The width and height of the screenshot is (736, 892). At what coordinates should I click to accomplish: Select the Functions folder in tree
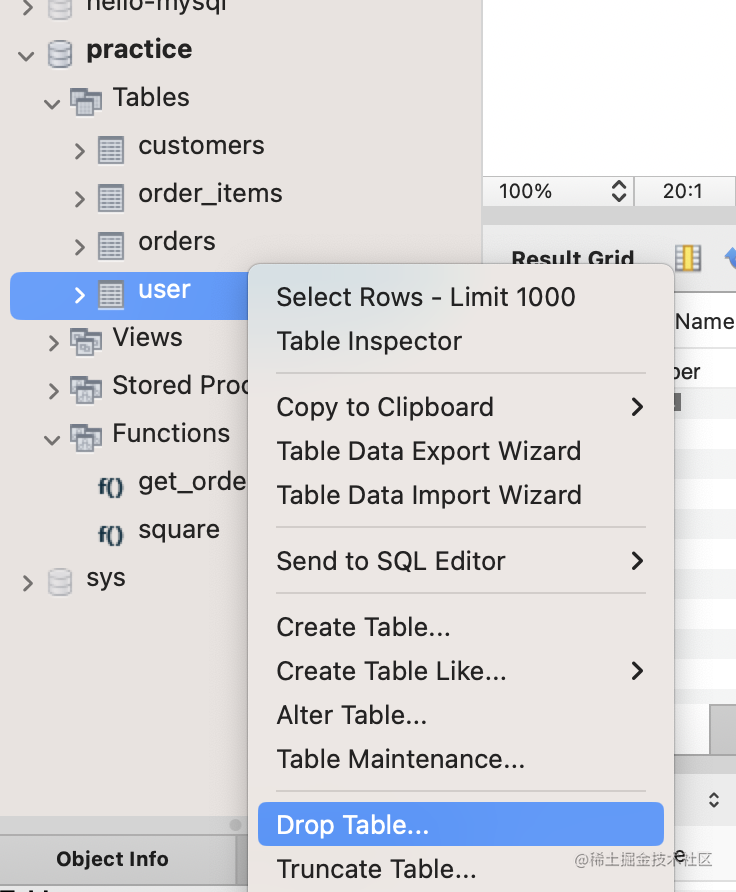[171, 433]
